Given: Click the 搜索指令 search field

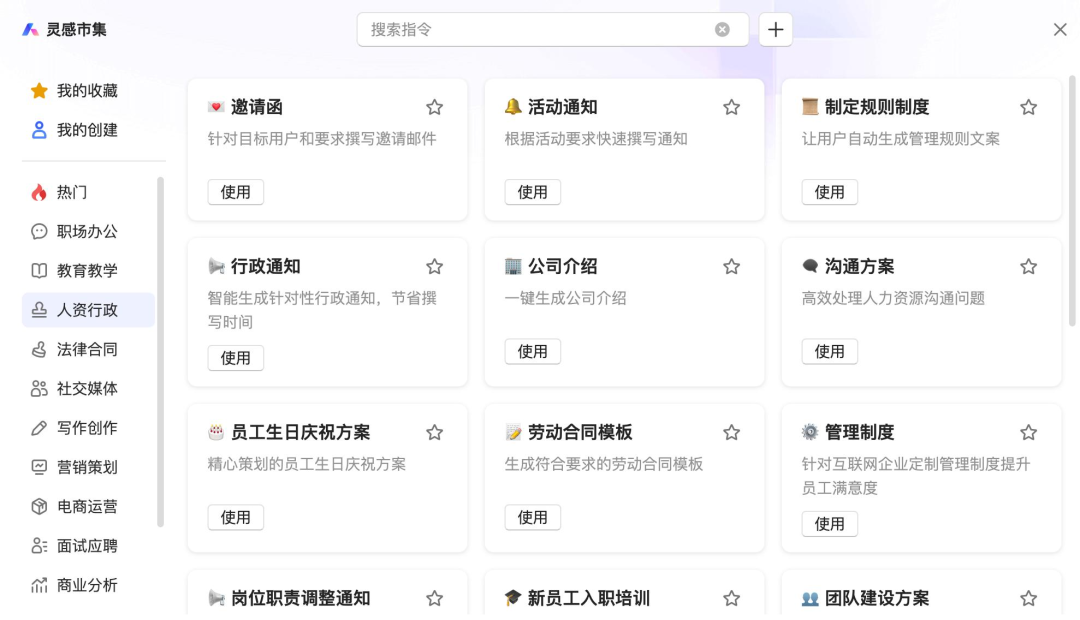Looking at the screenshot, I should (x=540, y=30).
